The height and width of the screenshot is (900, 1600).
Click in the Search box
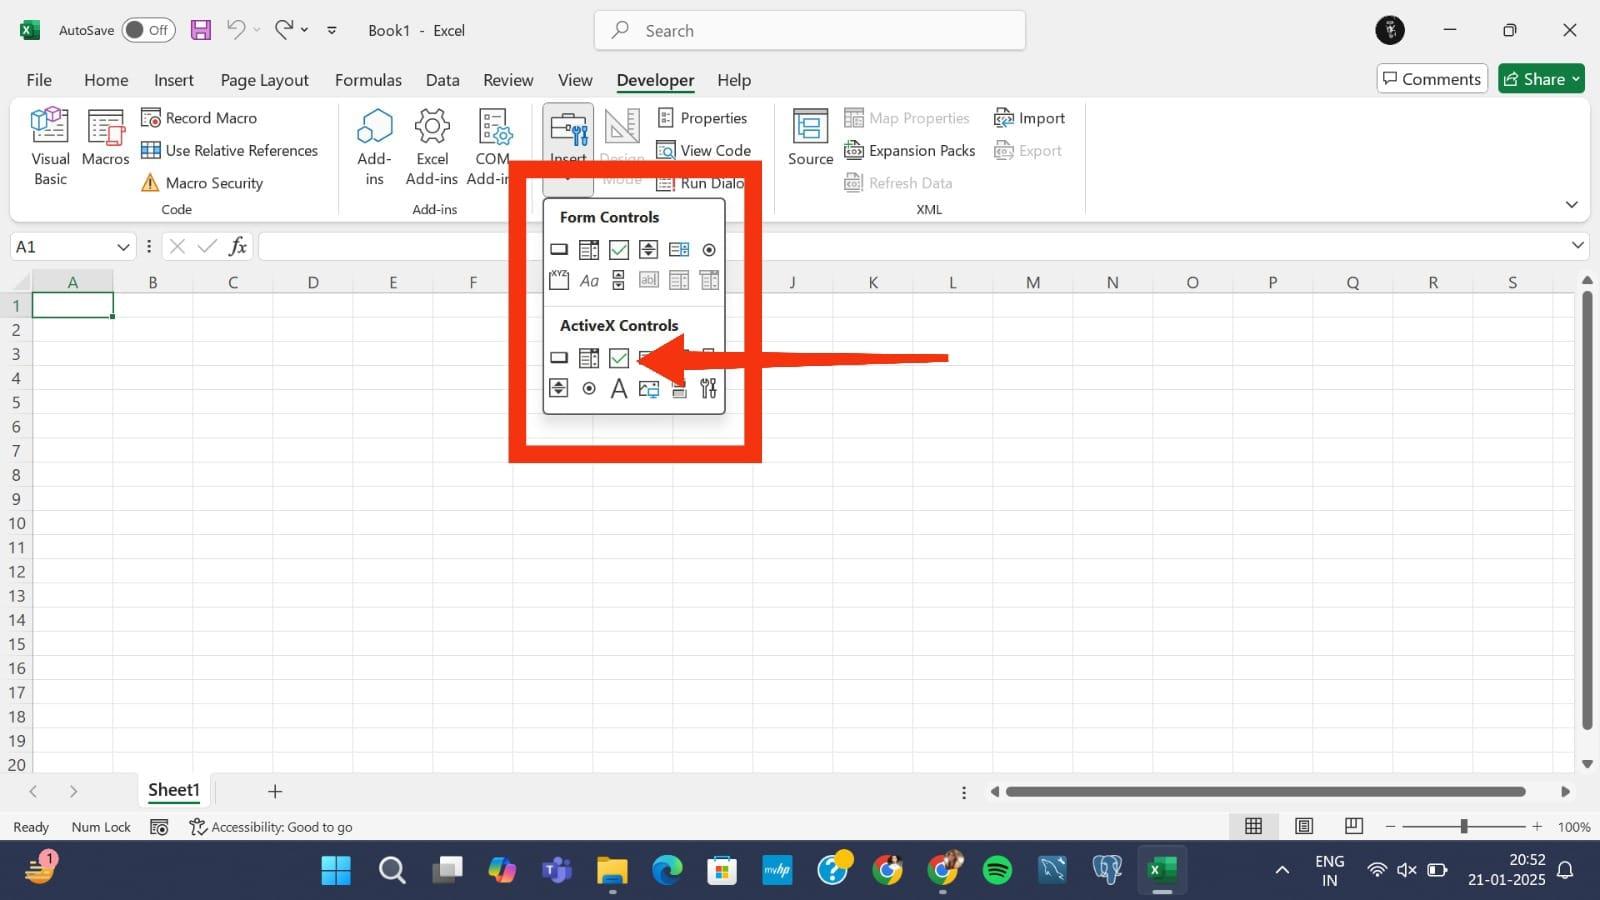[x=810, y=30]
